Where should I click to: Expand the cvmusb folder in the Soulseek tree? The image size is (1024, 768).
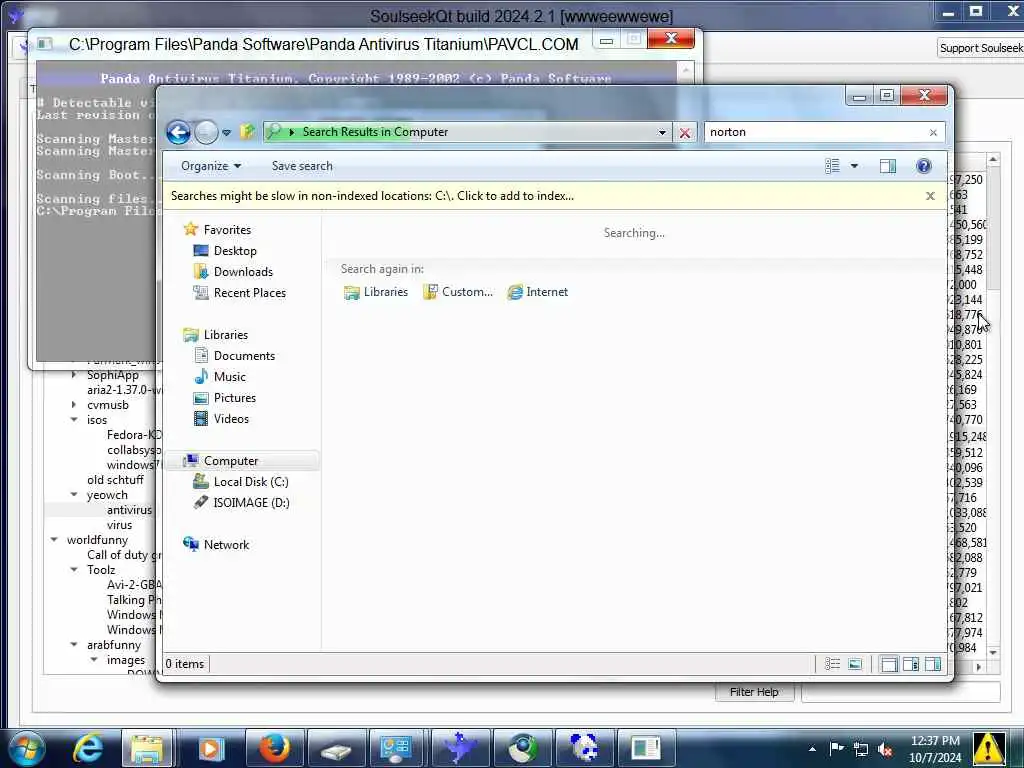pyautogui.click(x=74, y=405)
